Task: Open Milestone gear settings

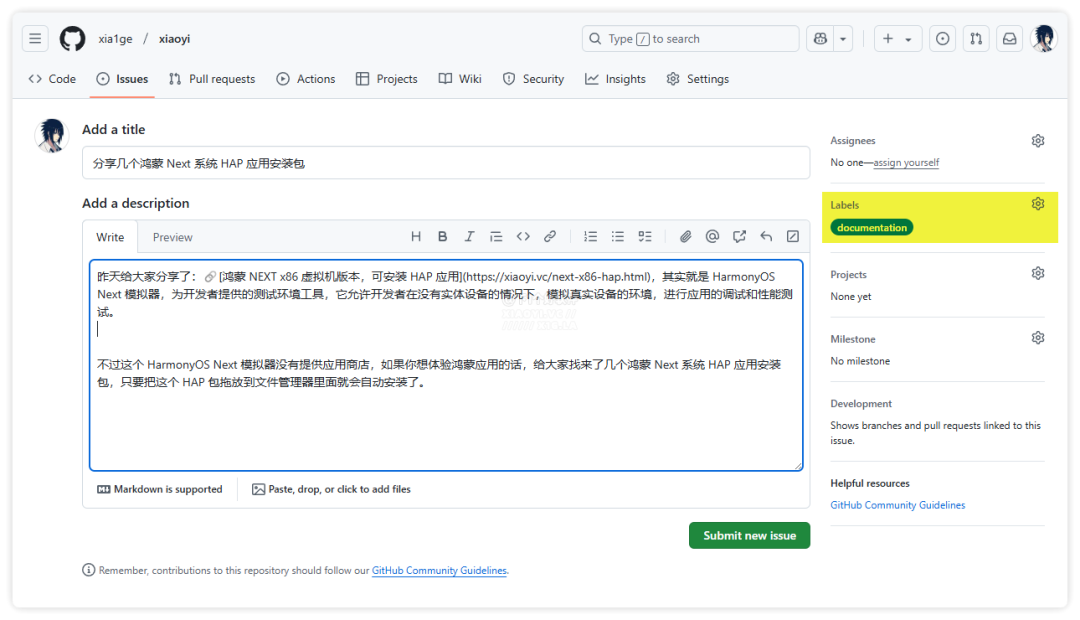Action: coord(1038,338)
